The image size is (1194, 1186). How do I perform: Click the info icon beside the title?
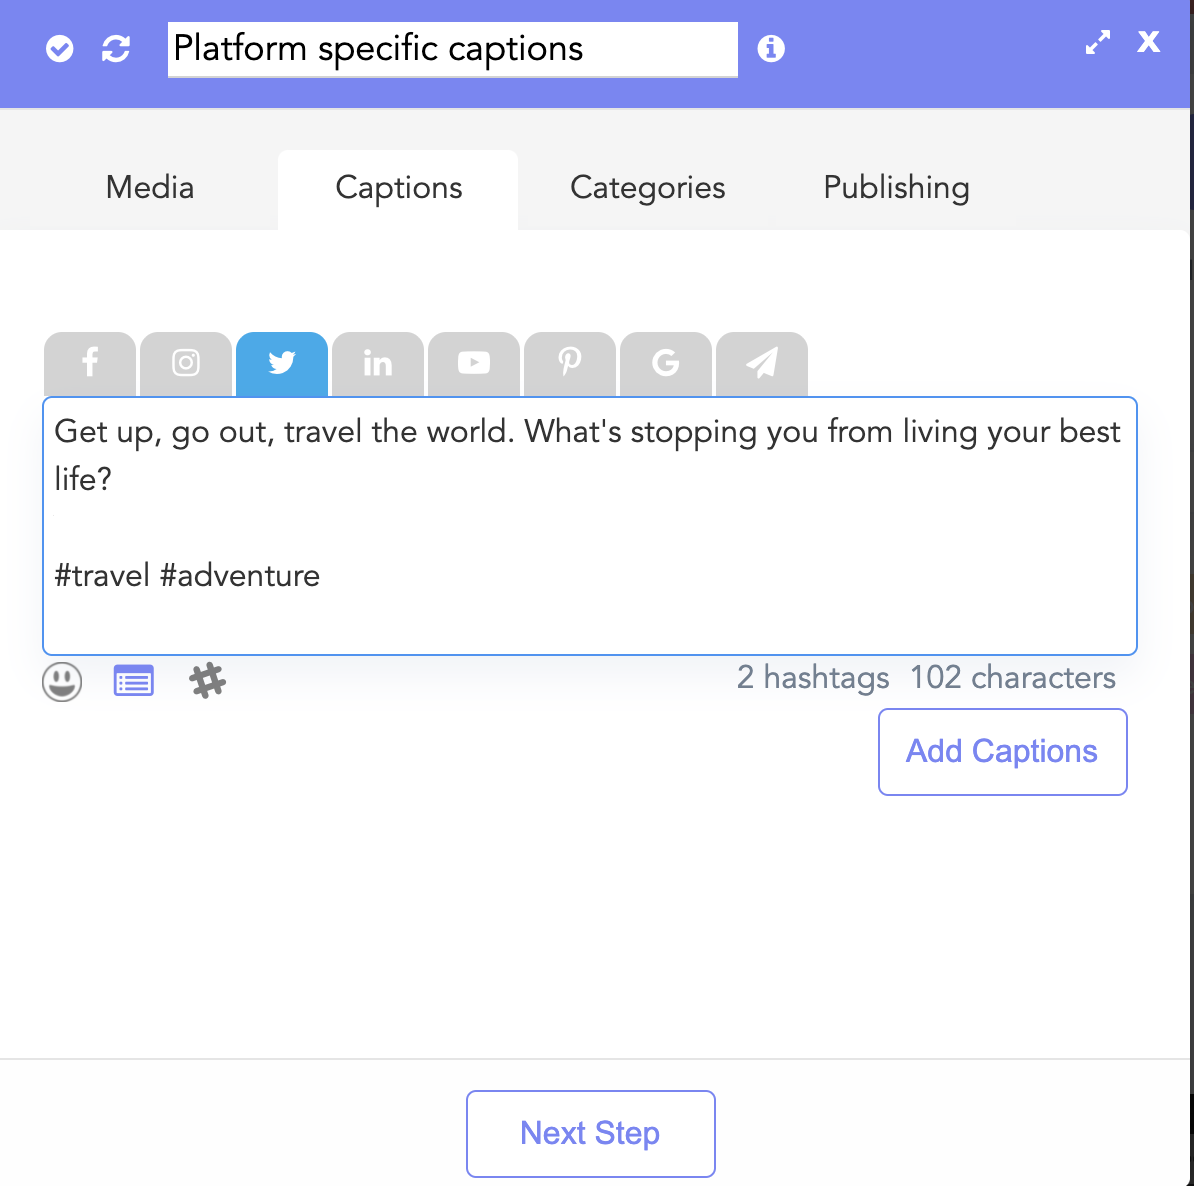[x=771, y=49]
